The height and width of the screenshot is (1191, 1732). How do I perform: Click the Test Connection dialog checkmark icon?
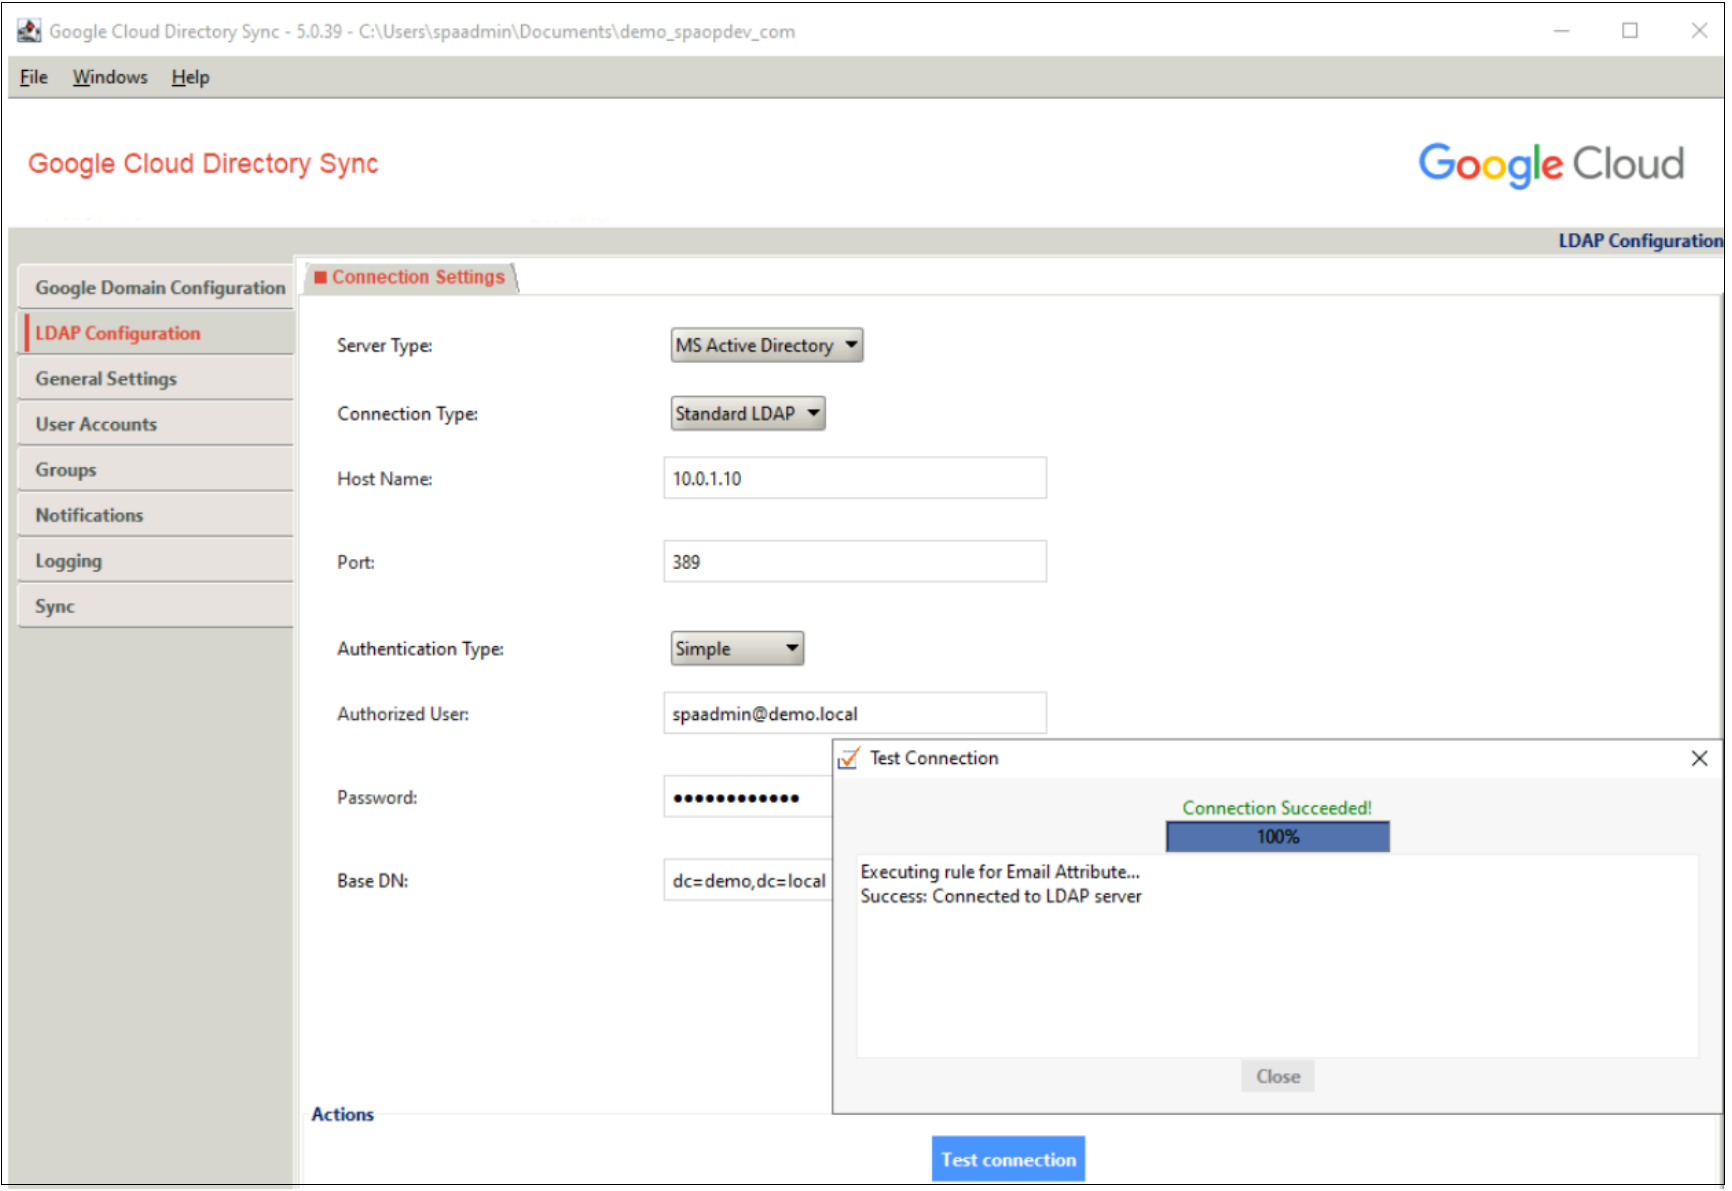(851, 758)
